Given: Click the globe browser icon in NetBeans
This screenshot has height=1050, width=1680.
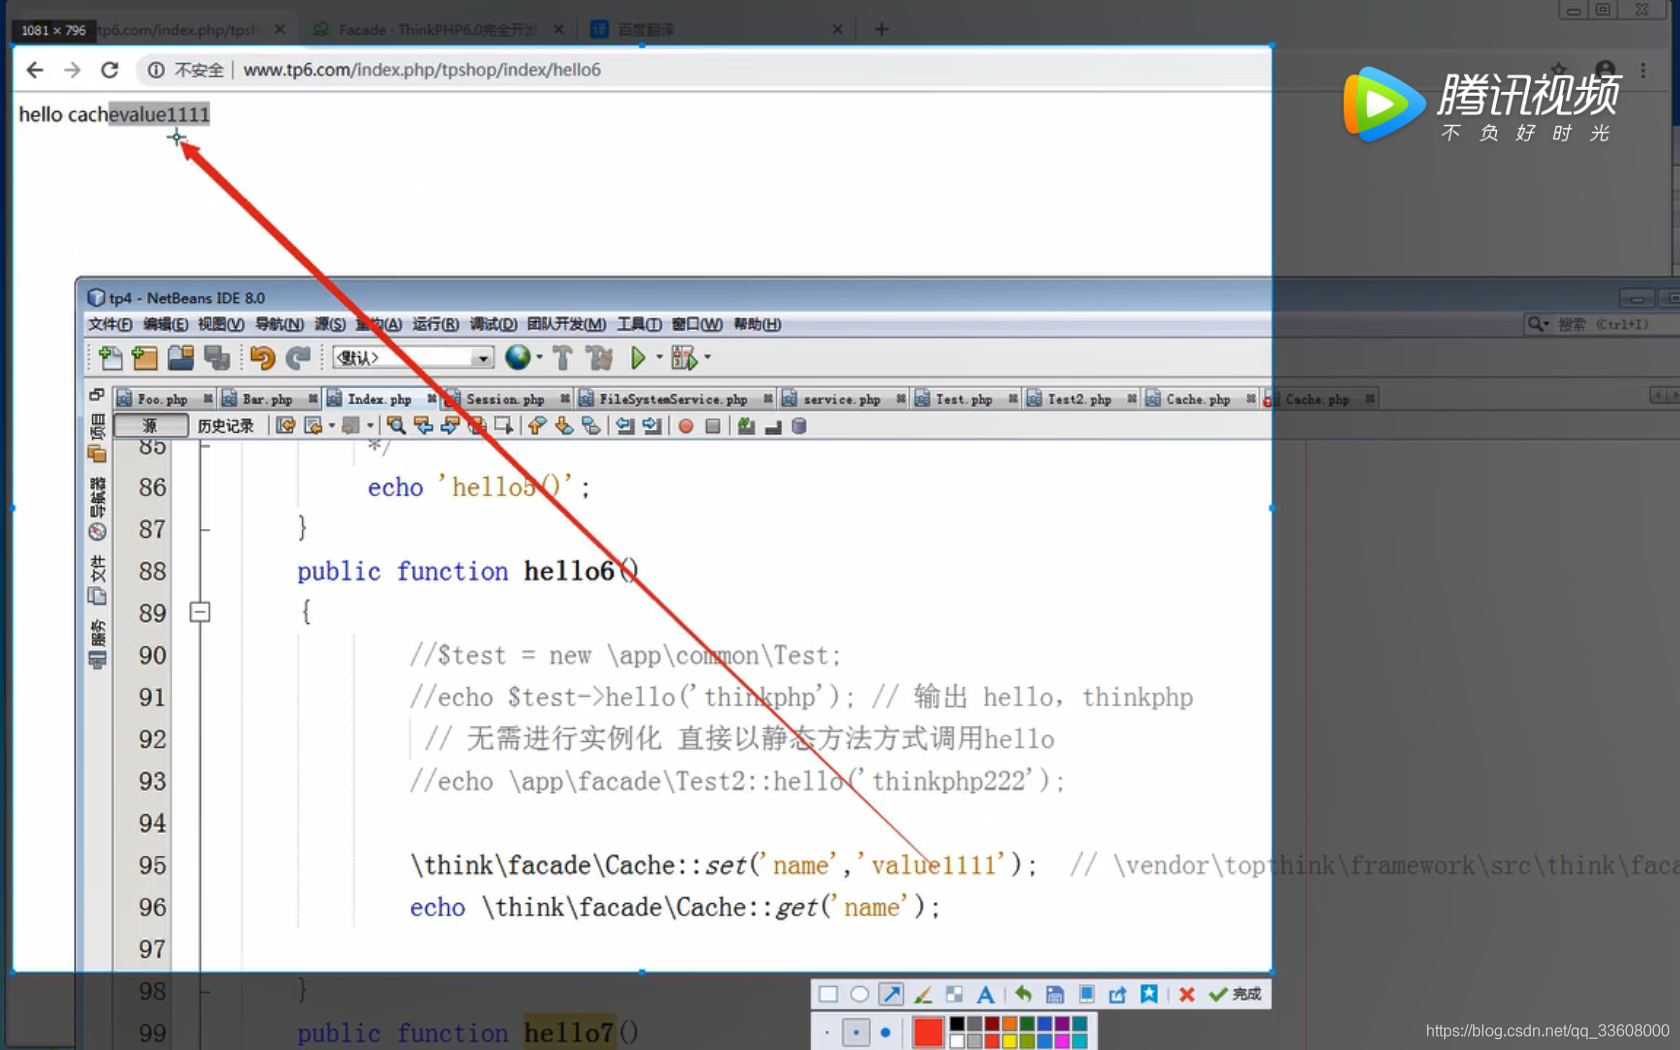Looking at the screenshot, I should click(x=518, y=358).
